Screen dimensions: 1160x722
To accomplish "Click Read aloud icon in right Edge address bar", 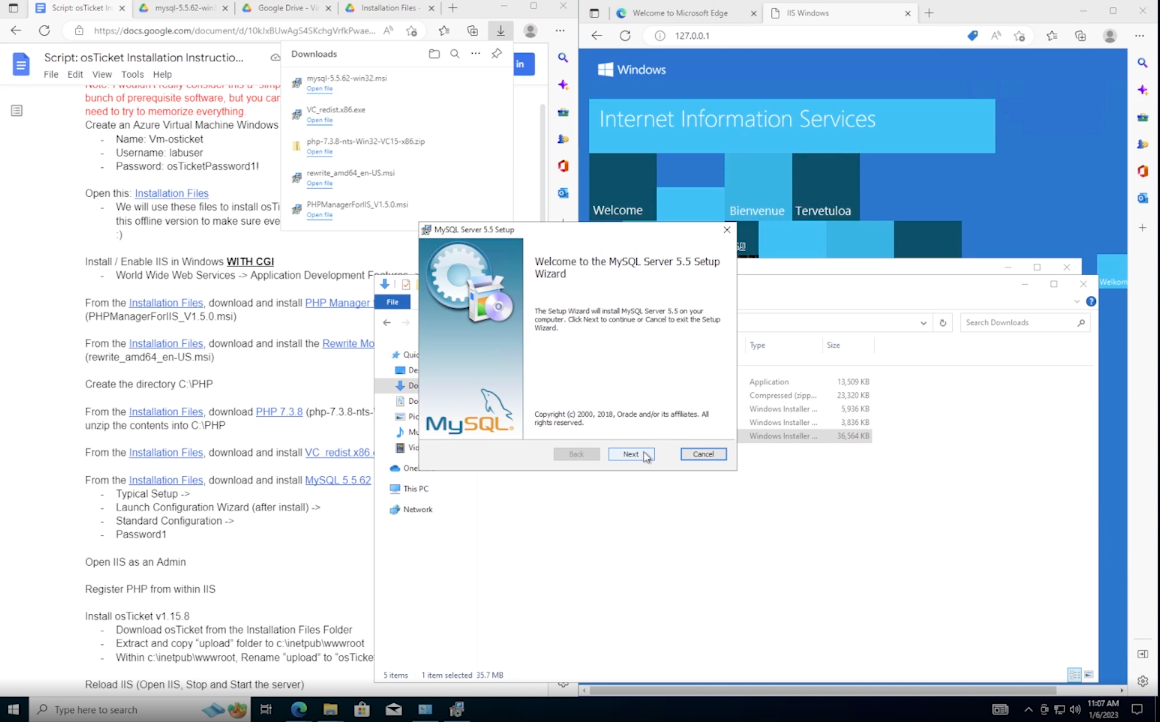I will (x=997, y=36).
